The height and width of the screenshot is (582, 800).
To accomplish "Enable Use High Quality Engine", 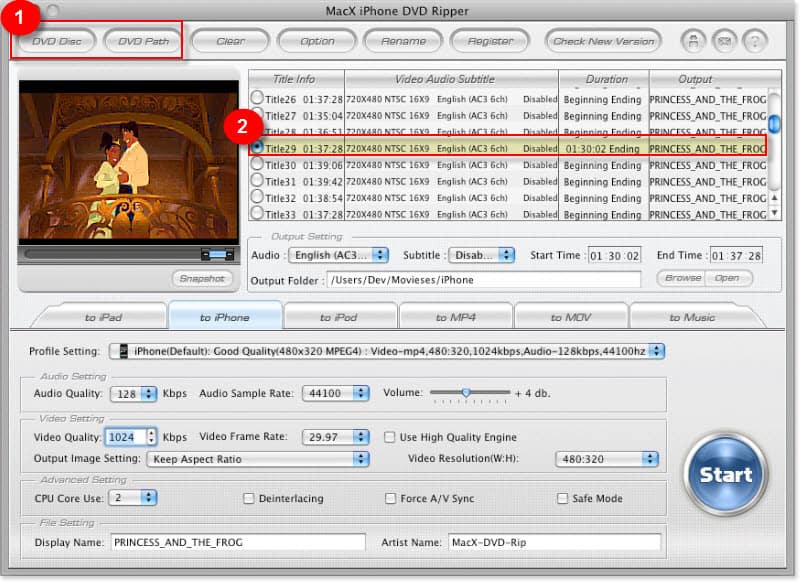I will [390, 435].
